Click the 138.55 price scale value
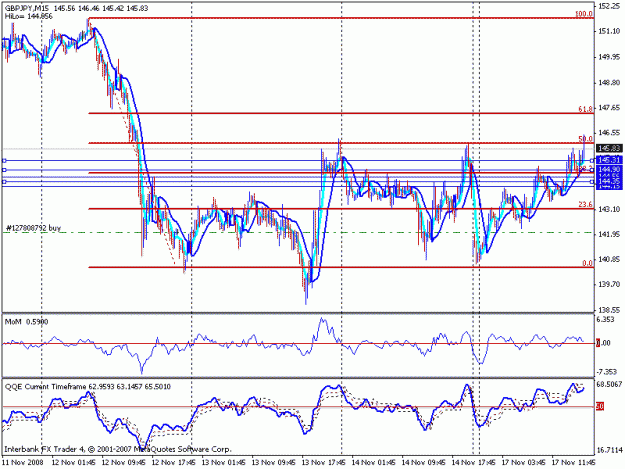 pyautogui.click(x=610, y=310)
